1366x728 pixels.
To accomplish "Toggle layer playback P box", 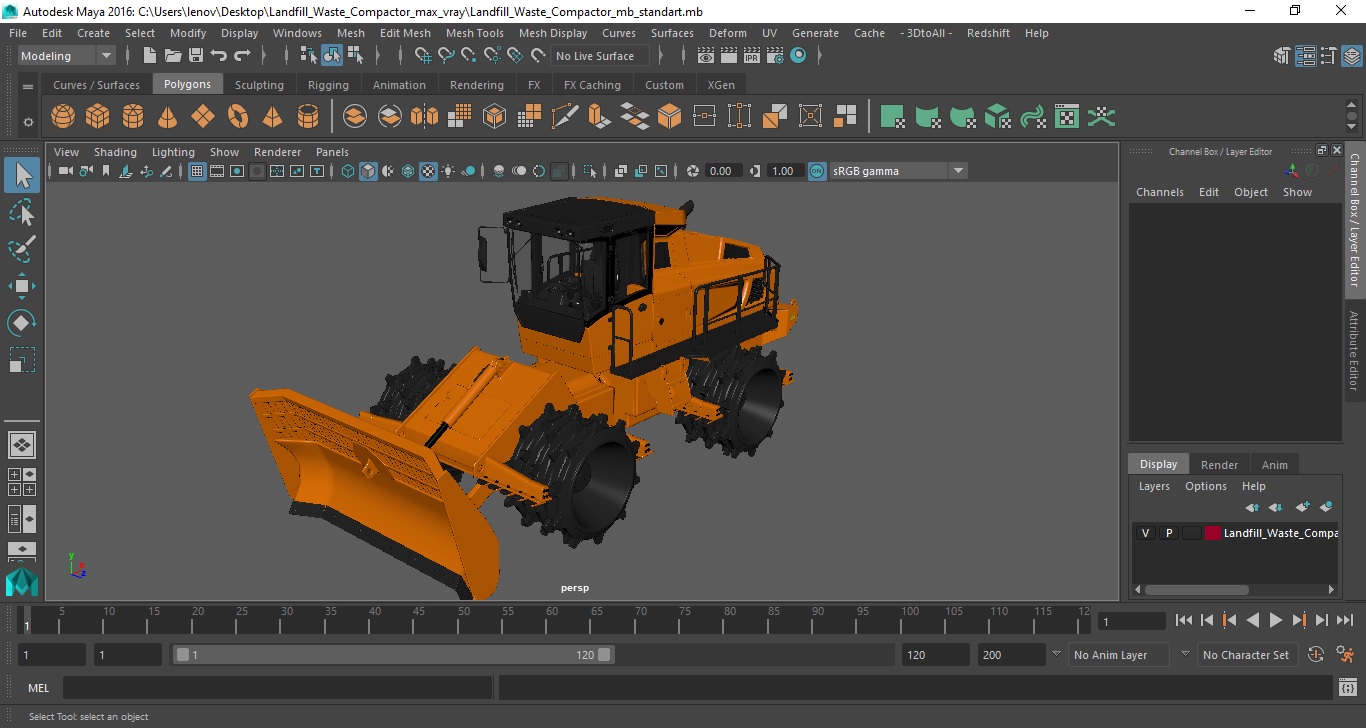I will click(1168, 533).
